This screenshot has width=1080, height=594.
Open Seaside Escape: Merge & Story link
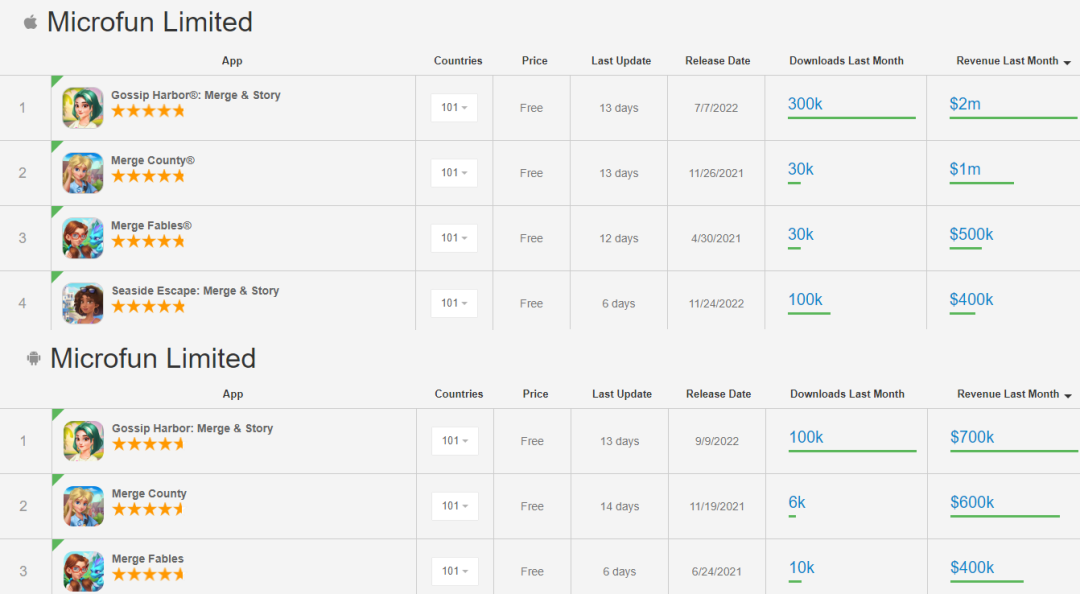pos(195,291)
